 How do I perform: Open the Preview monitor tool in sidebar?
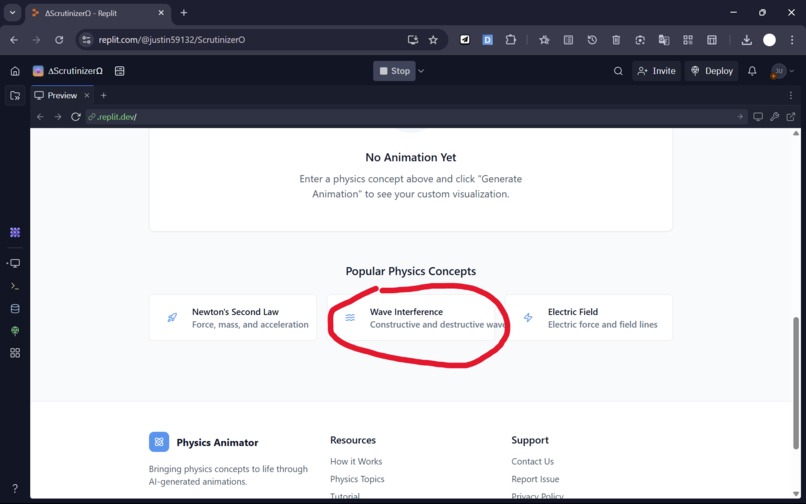click(15, 263)
